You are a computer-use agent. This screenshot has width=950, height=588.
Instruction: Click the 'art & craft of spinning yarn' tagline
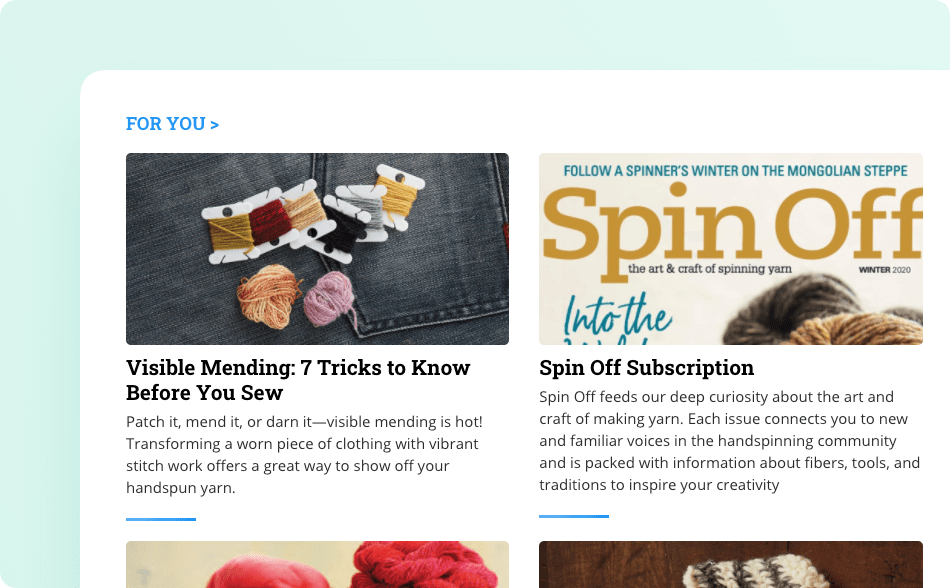(709, 269)
